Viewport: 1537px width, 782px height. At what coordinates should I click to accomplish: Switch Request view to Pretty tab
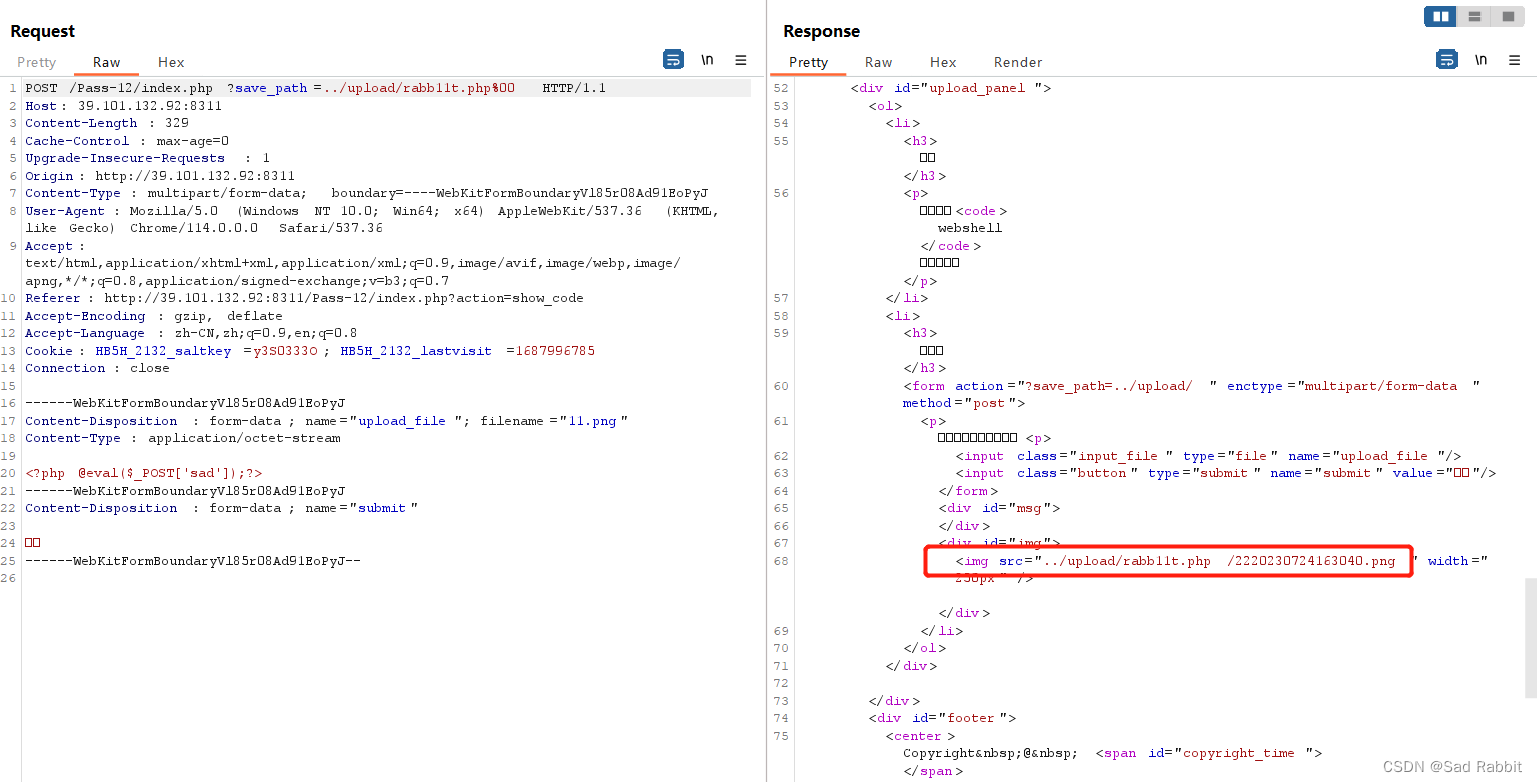click(36, 62)
